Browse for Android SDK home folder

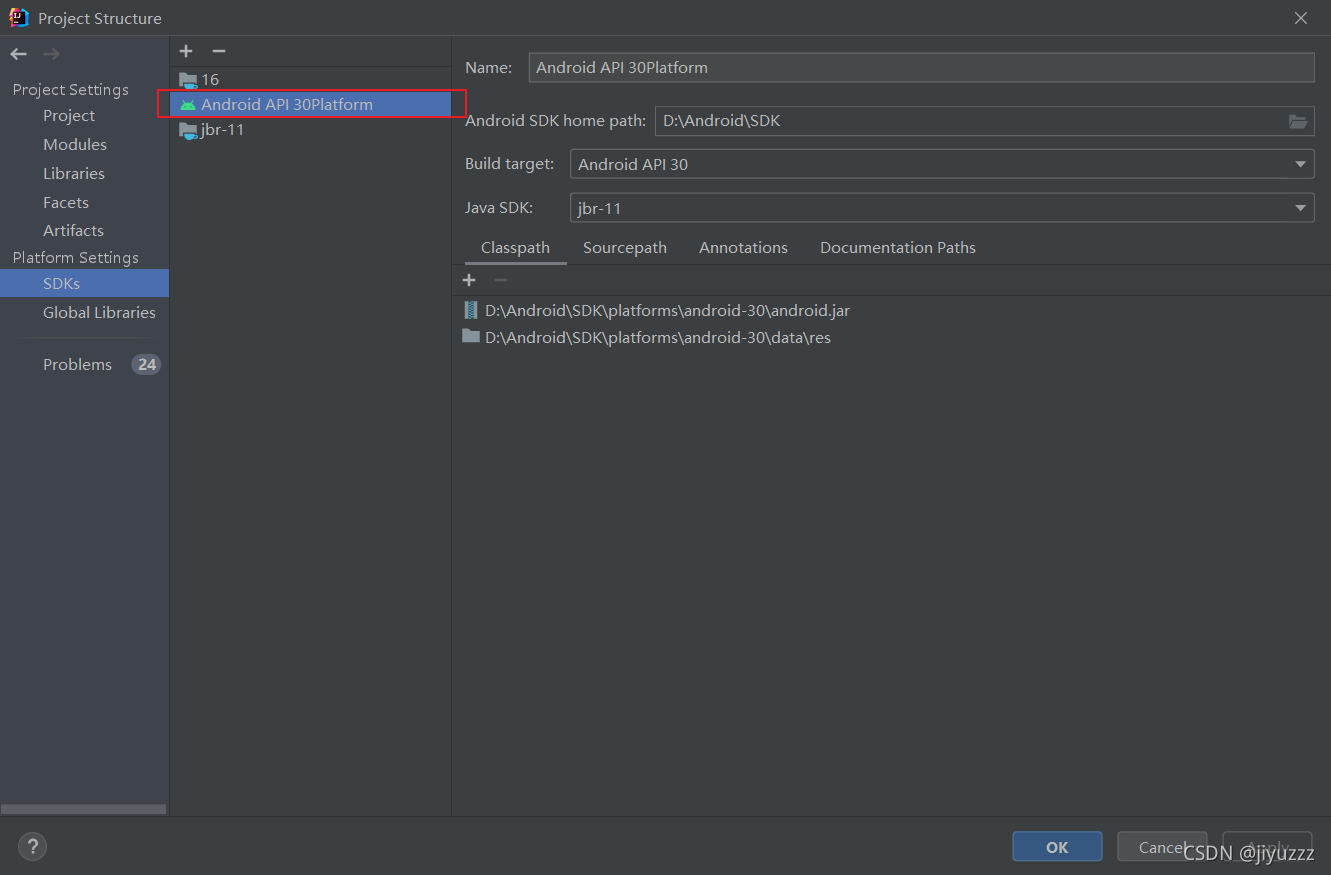(1298, 121)
